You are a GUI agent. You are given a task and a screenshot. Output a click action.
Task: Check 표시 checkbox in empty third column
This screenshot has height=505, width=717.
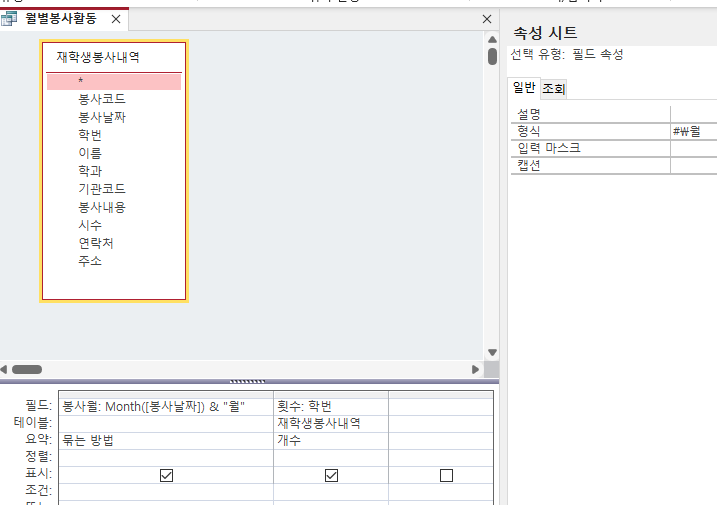(x=446, y=475)
